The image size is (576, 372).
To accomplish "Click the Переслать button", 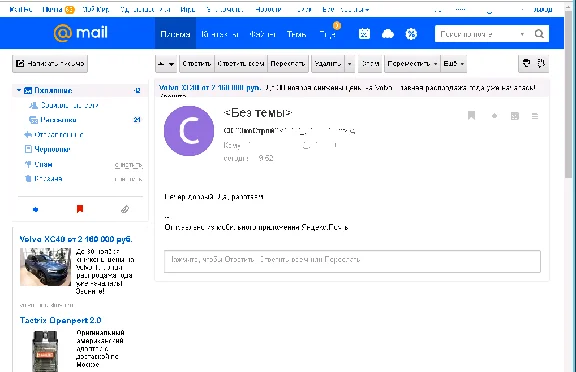I will coord(288,64).
